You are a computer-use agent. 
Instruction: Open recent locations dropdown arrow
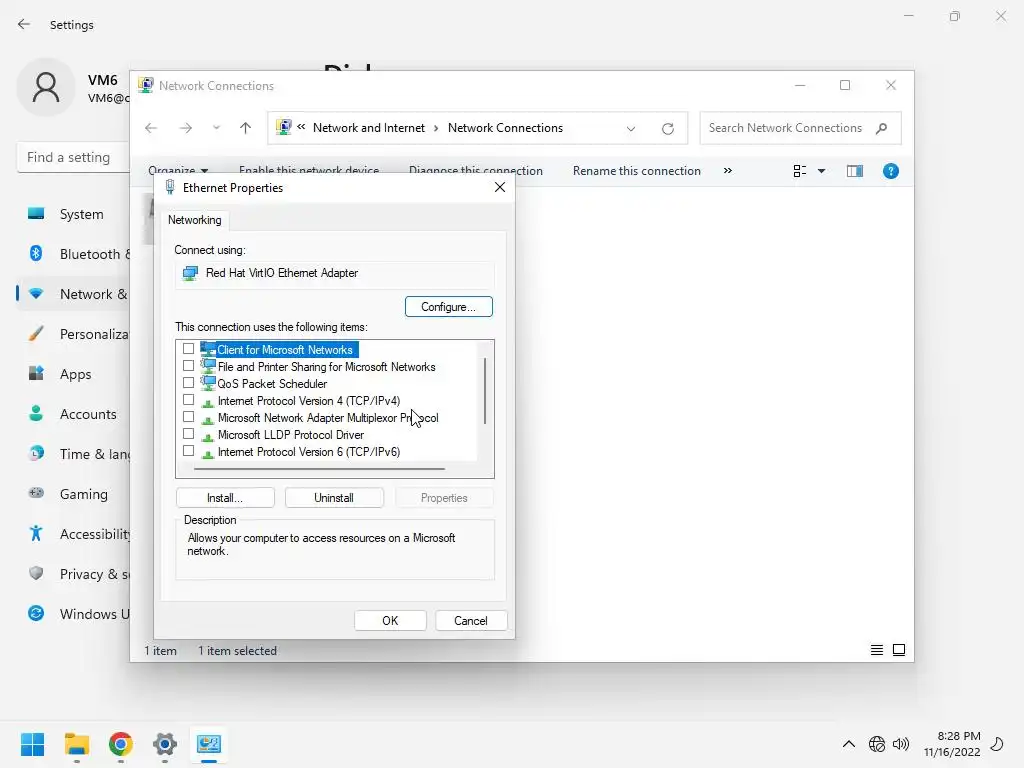tap(216, 128)
